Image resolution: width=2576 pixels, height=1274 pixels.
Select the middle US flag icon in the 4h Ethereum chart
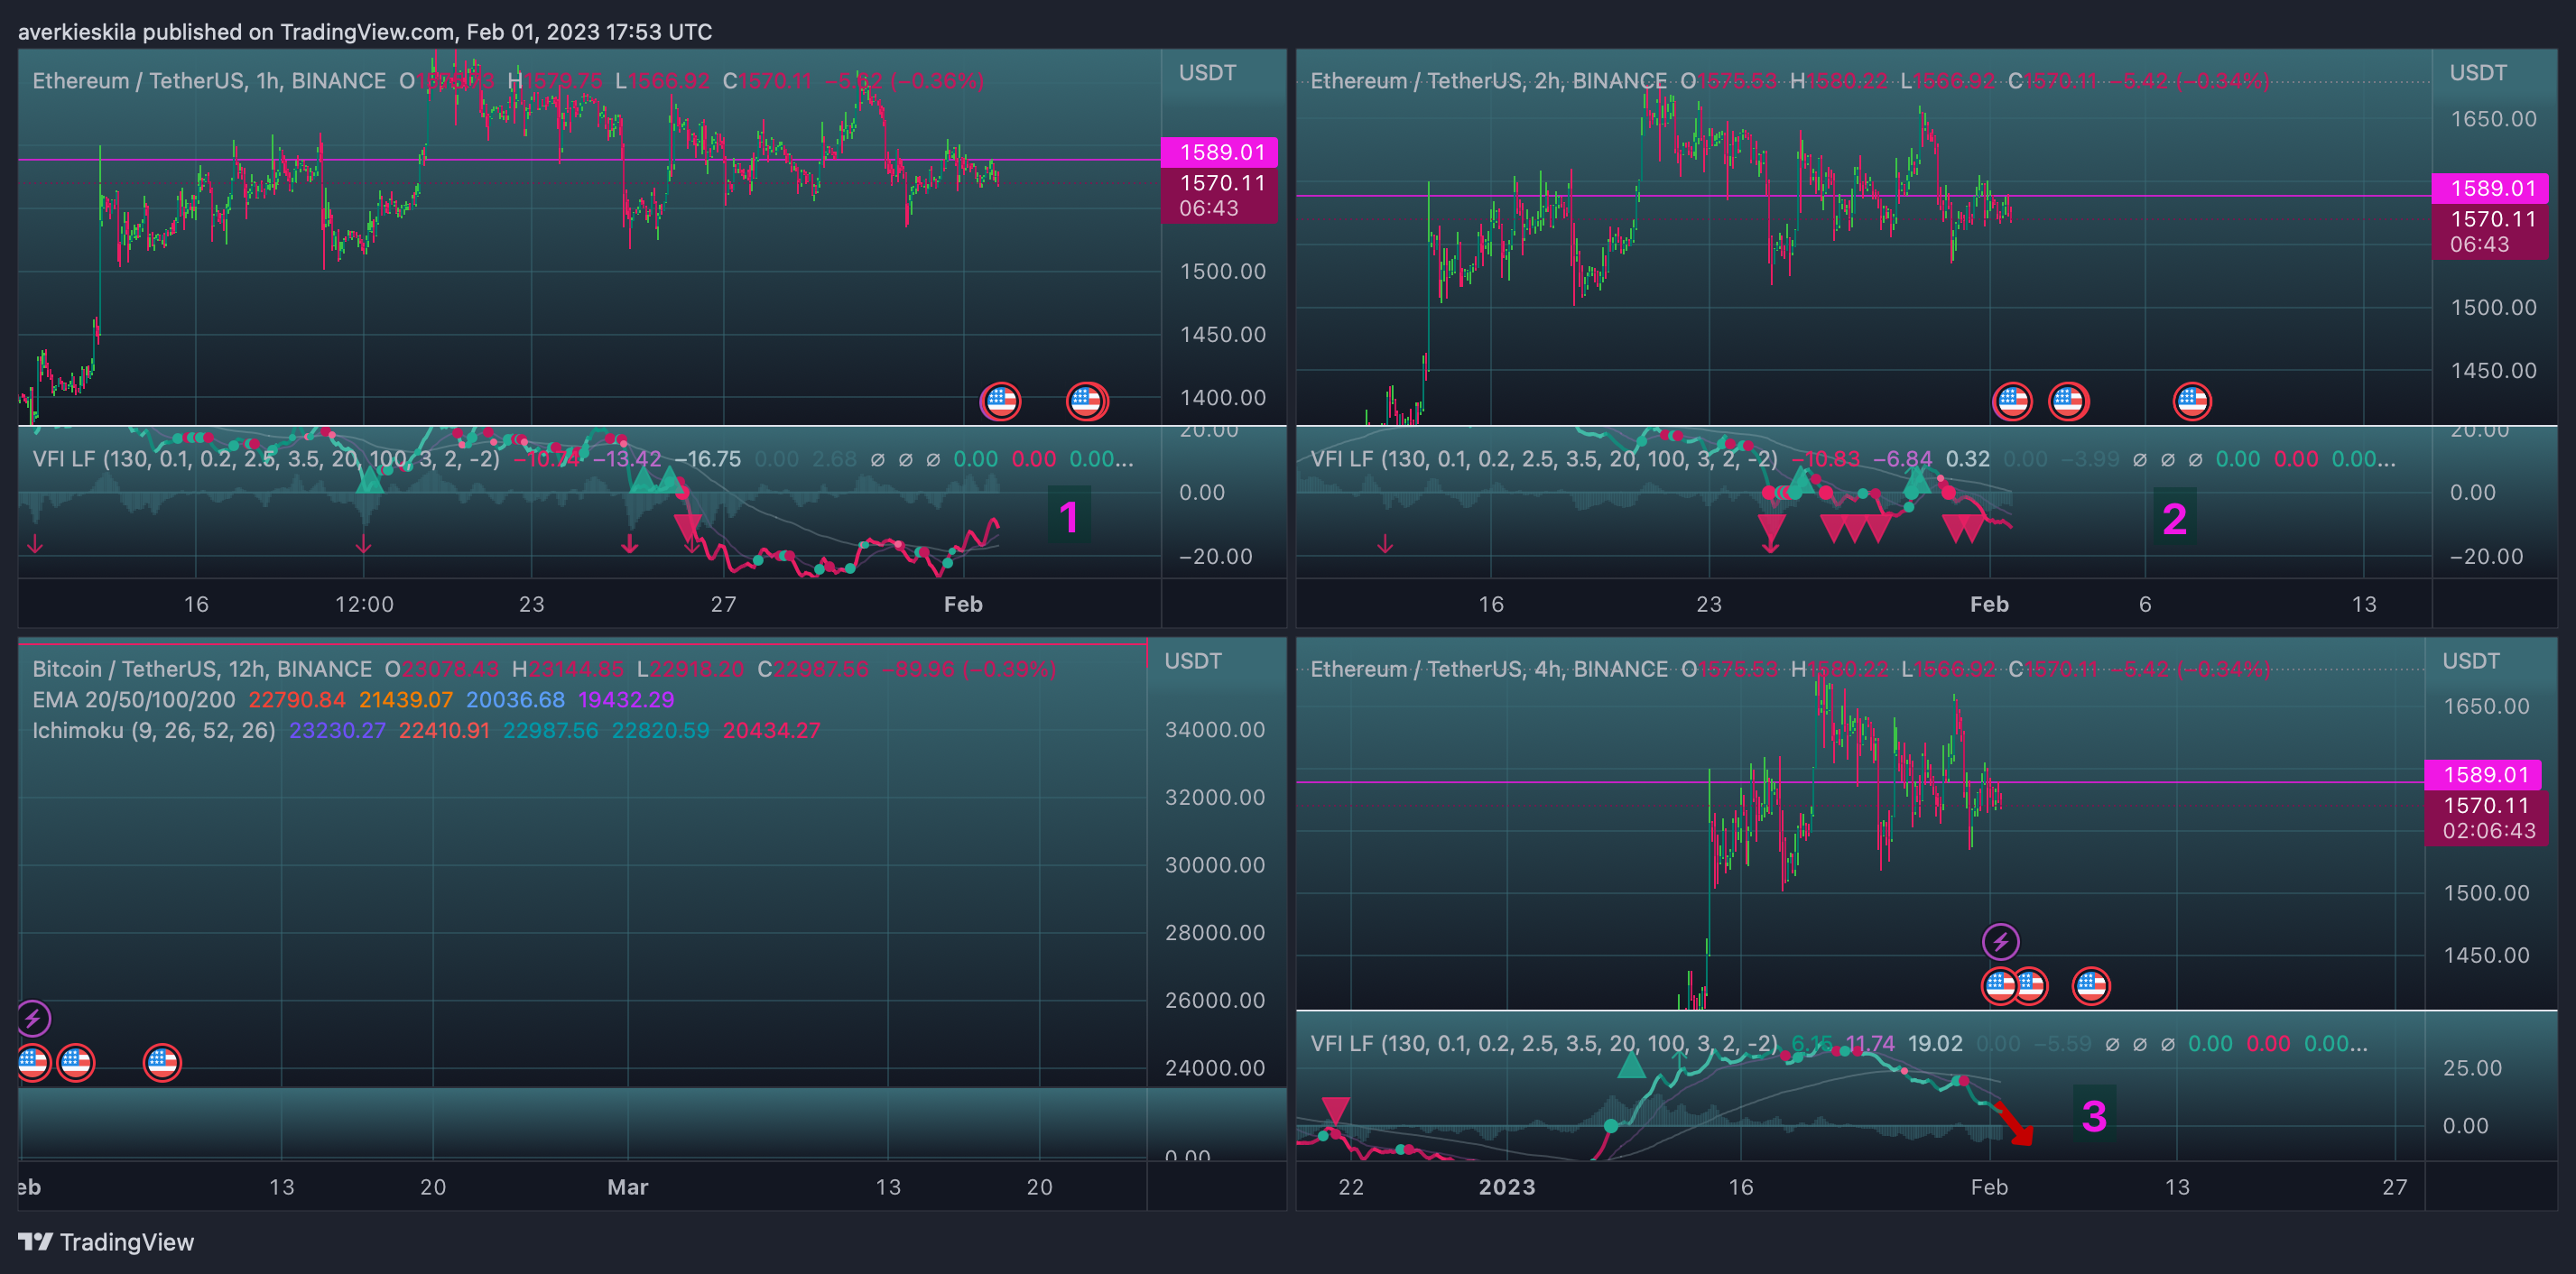(x=2031, y=986)
